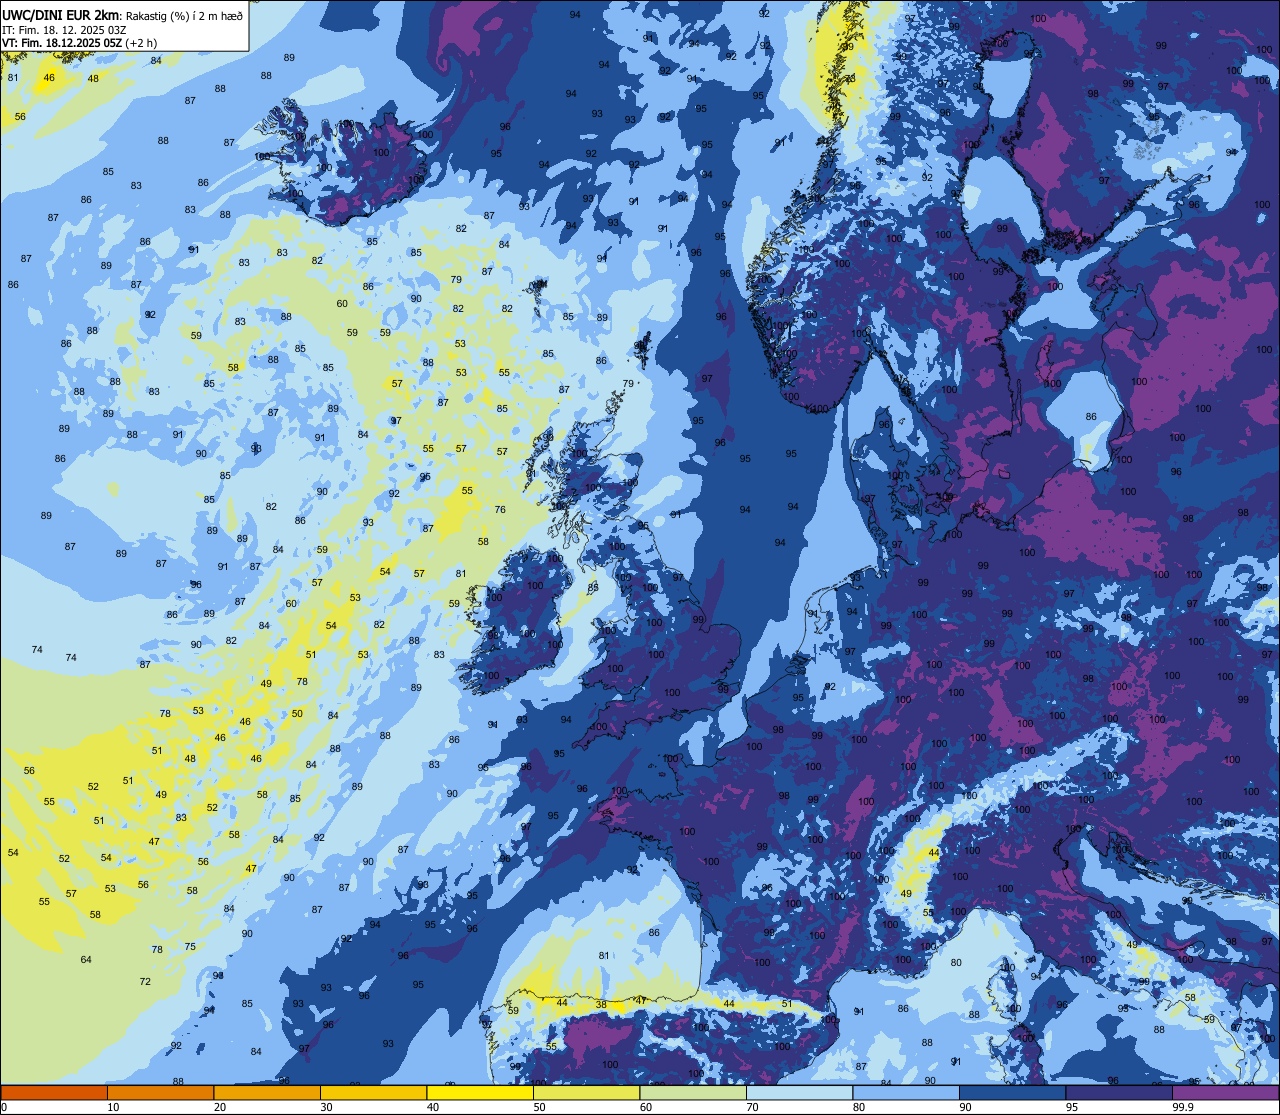Click the 76 humidity value west of Scotland

tap(500, 510)
